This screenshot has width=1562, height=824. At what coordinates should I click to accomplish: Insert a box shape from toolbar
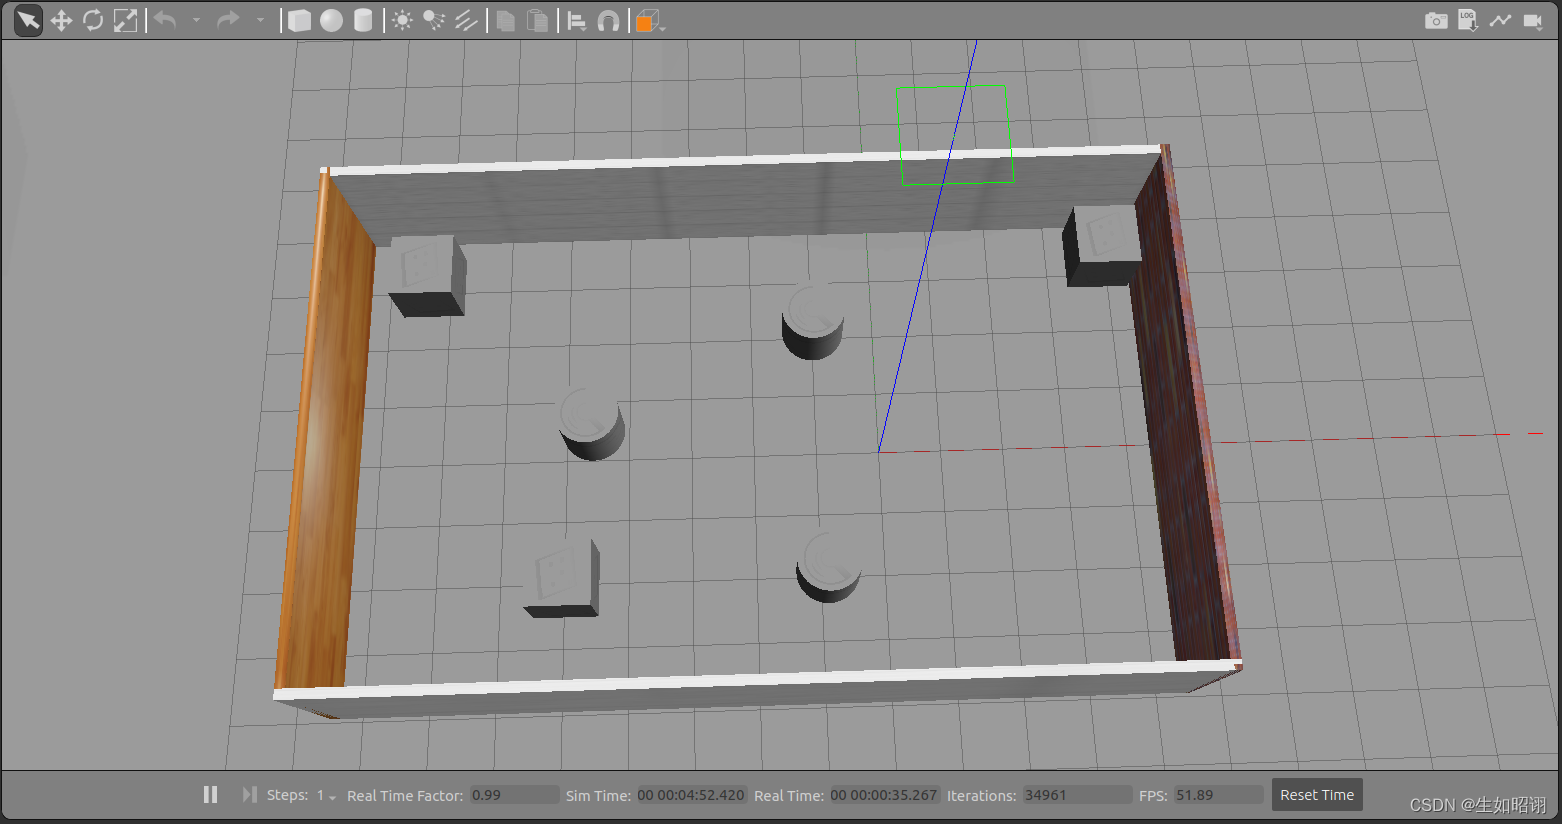tap(299, 20)
